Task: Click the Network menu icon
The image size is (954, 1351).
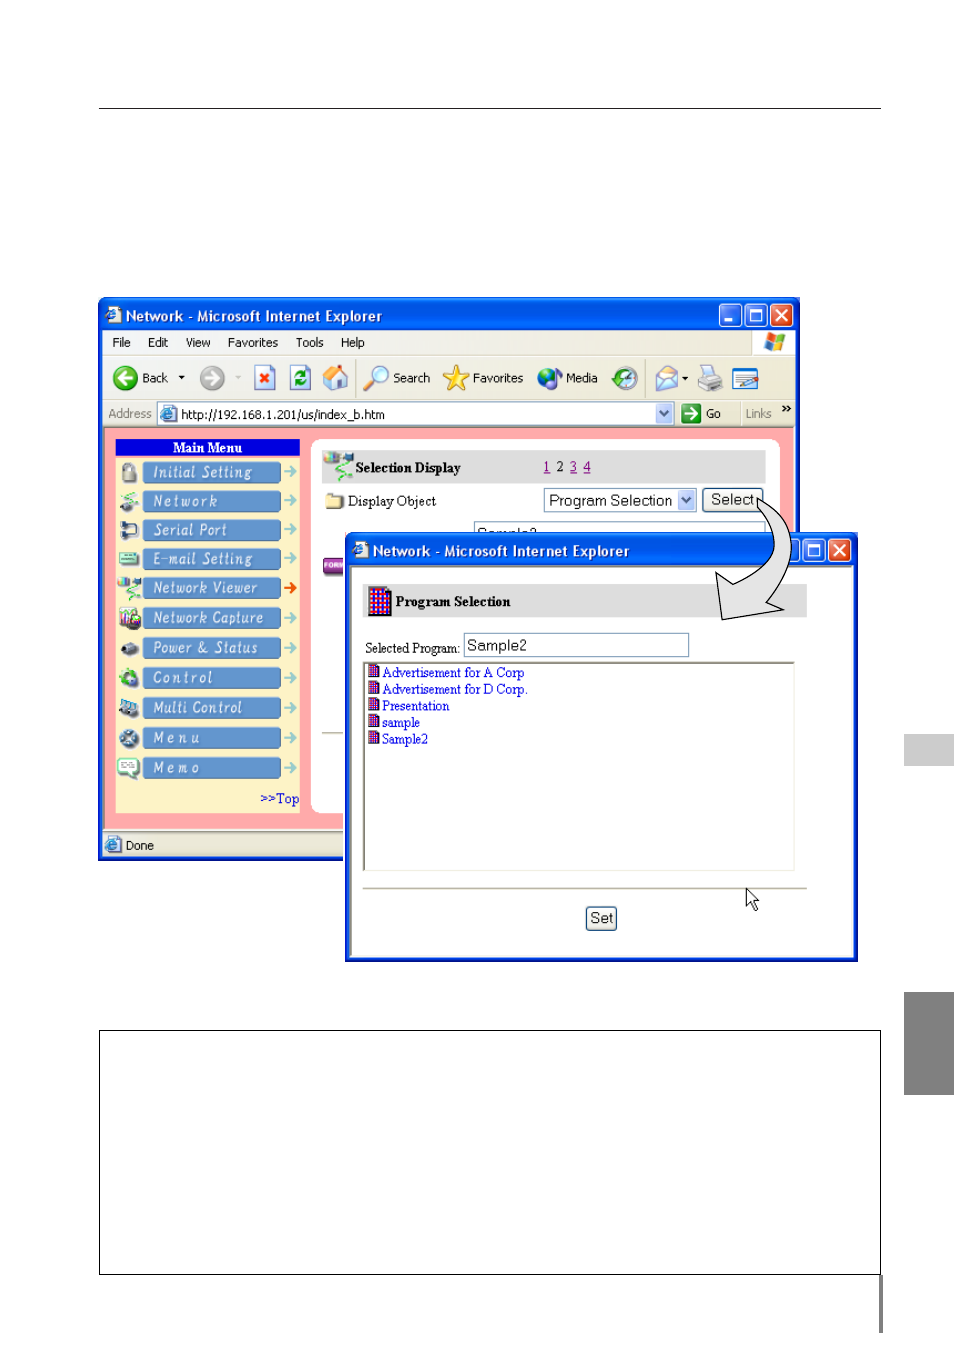Action: pyautogui.click(x=129, y=501)
